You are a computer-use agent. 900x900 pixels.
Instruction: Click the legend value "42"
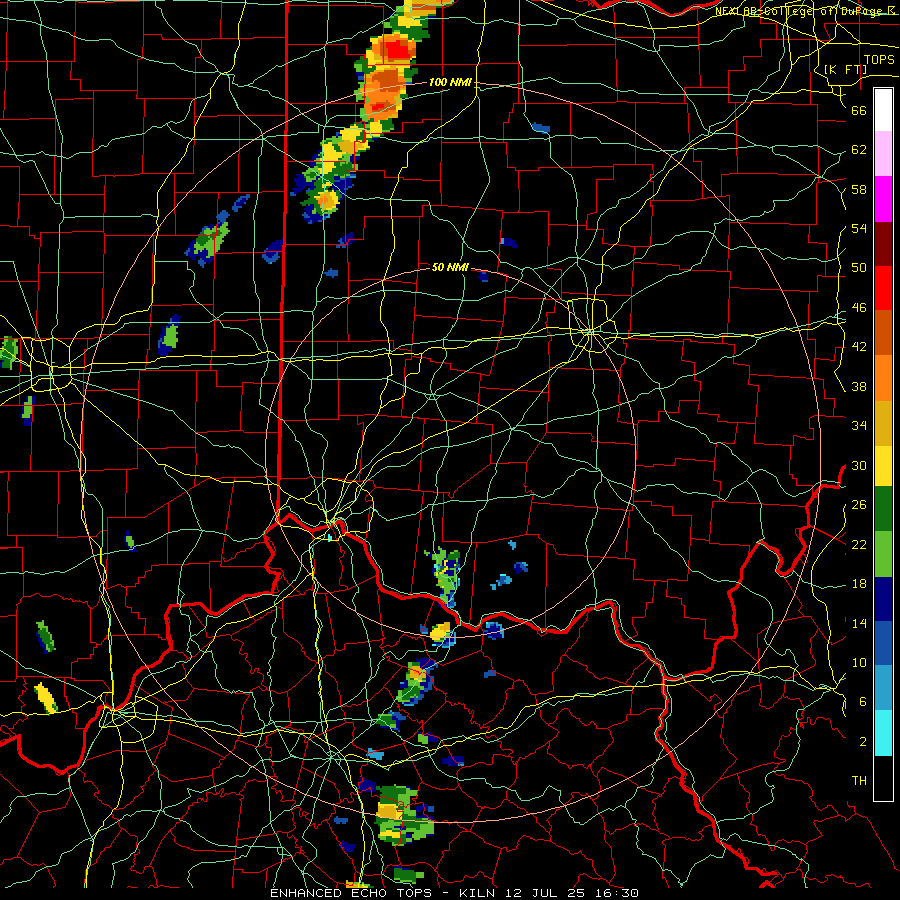click(x=859, y=347)
